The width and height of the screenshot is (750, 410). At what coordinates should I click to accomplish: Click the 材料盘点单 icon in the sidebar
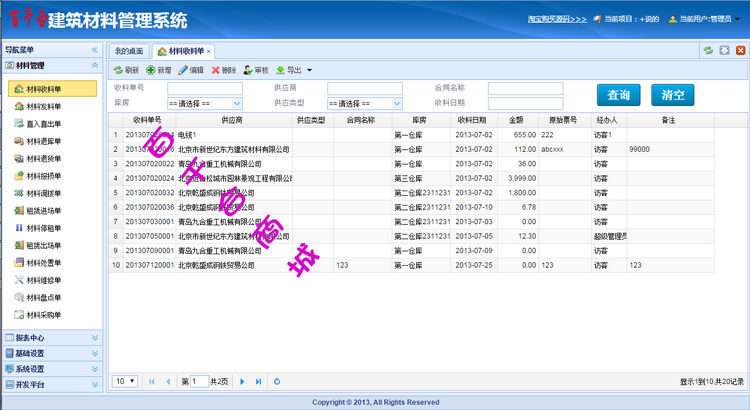(x=19, y=297)
